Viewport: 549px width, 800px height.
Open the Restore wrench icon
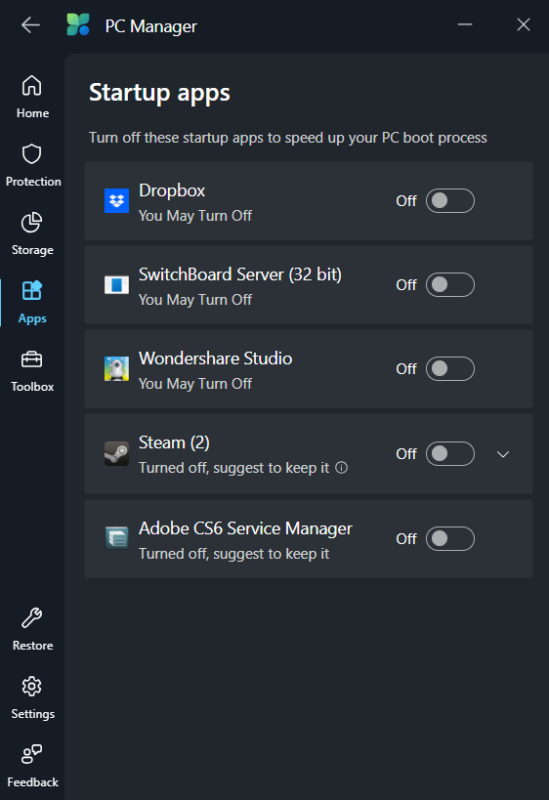(32, 618)
